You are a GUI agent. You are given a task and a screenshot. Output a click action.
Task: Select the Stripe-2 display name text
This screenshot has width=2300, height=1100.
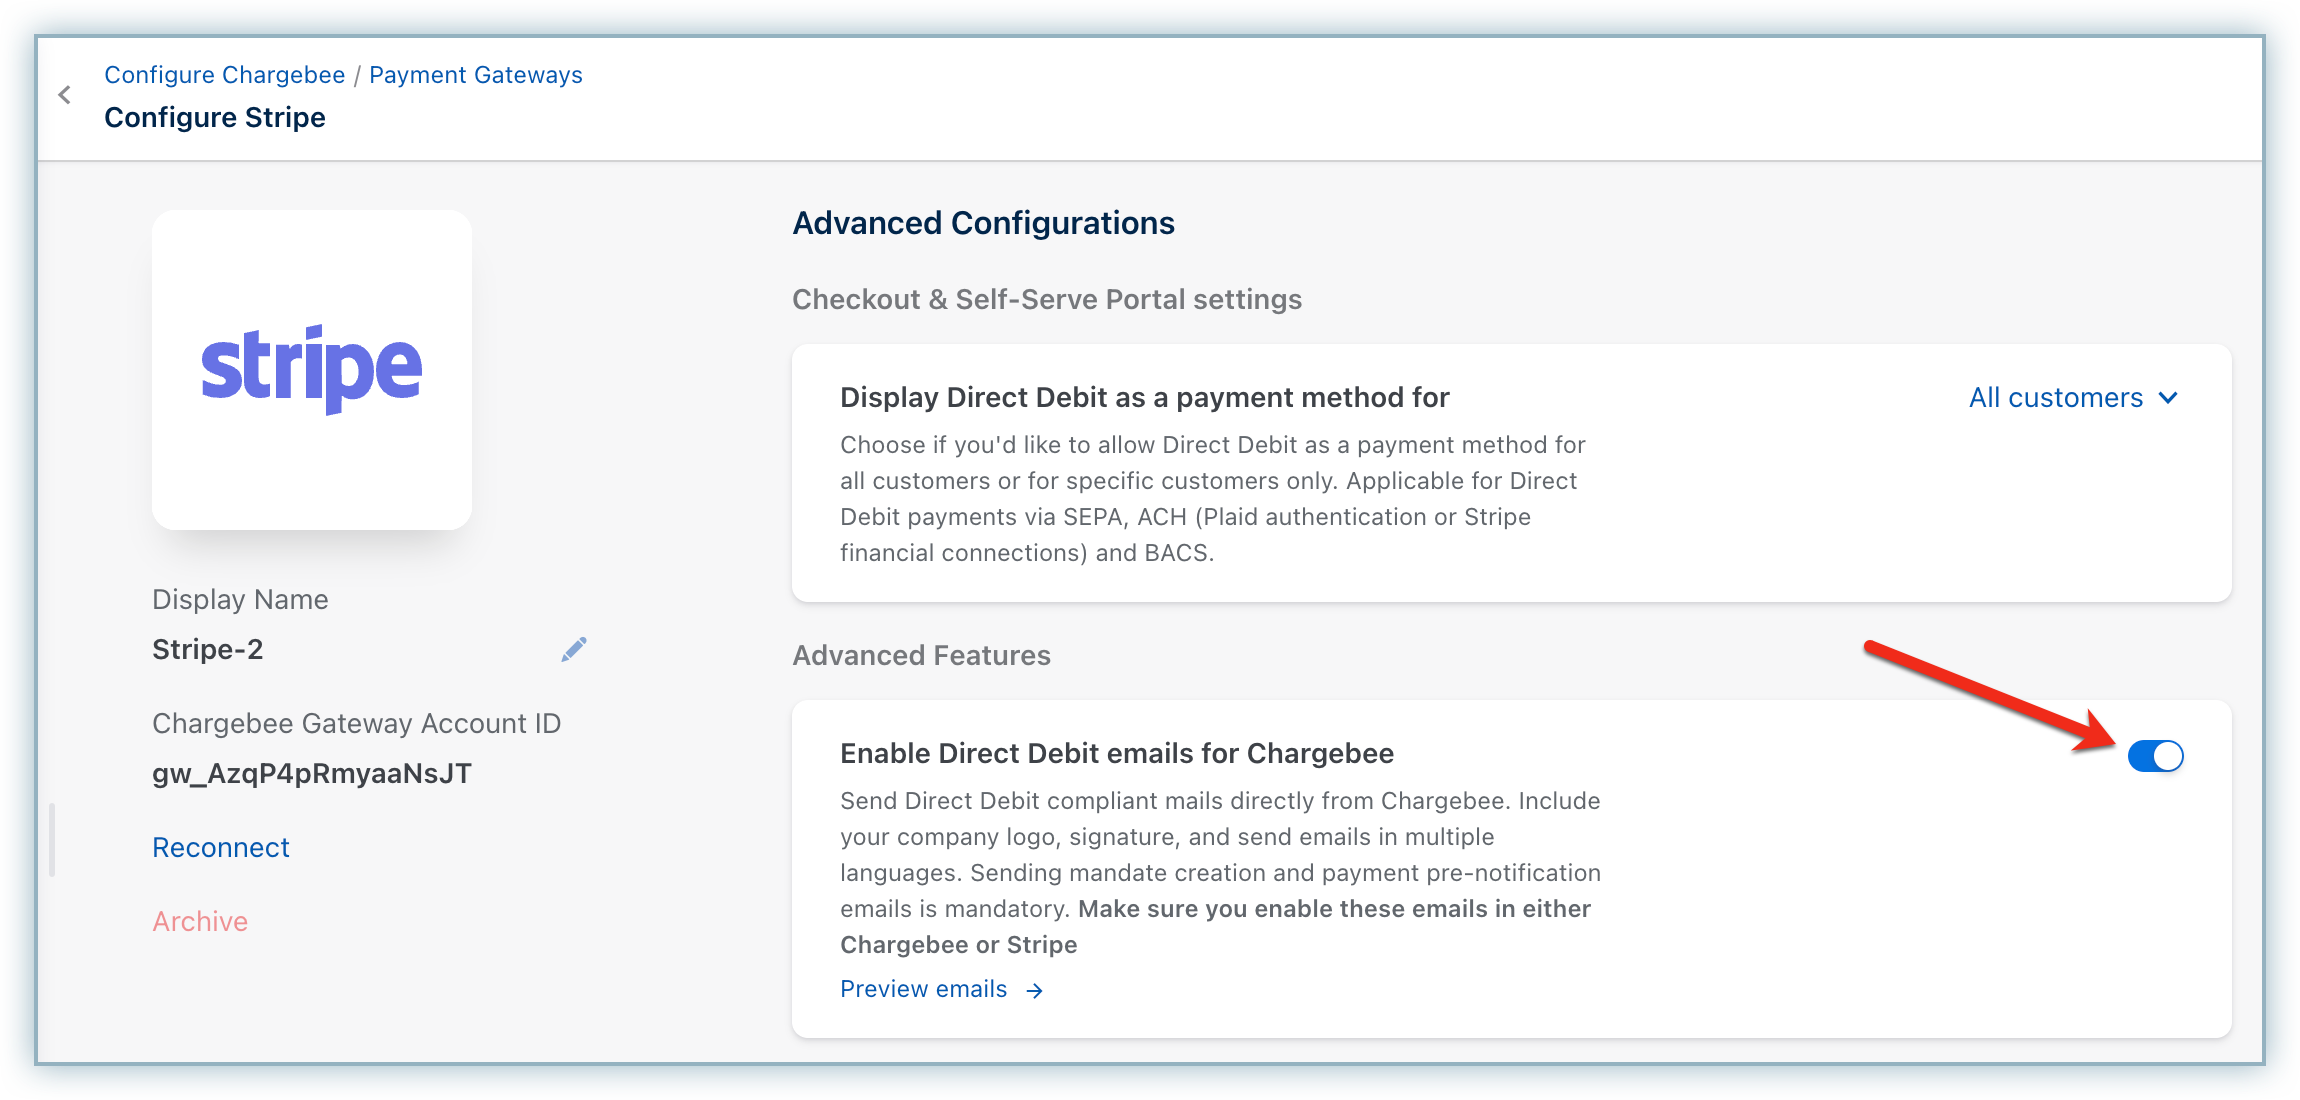[207, 650]
